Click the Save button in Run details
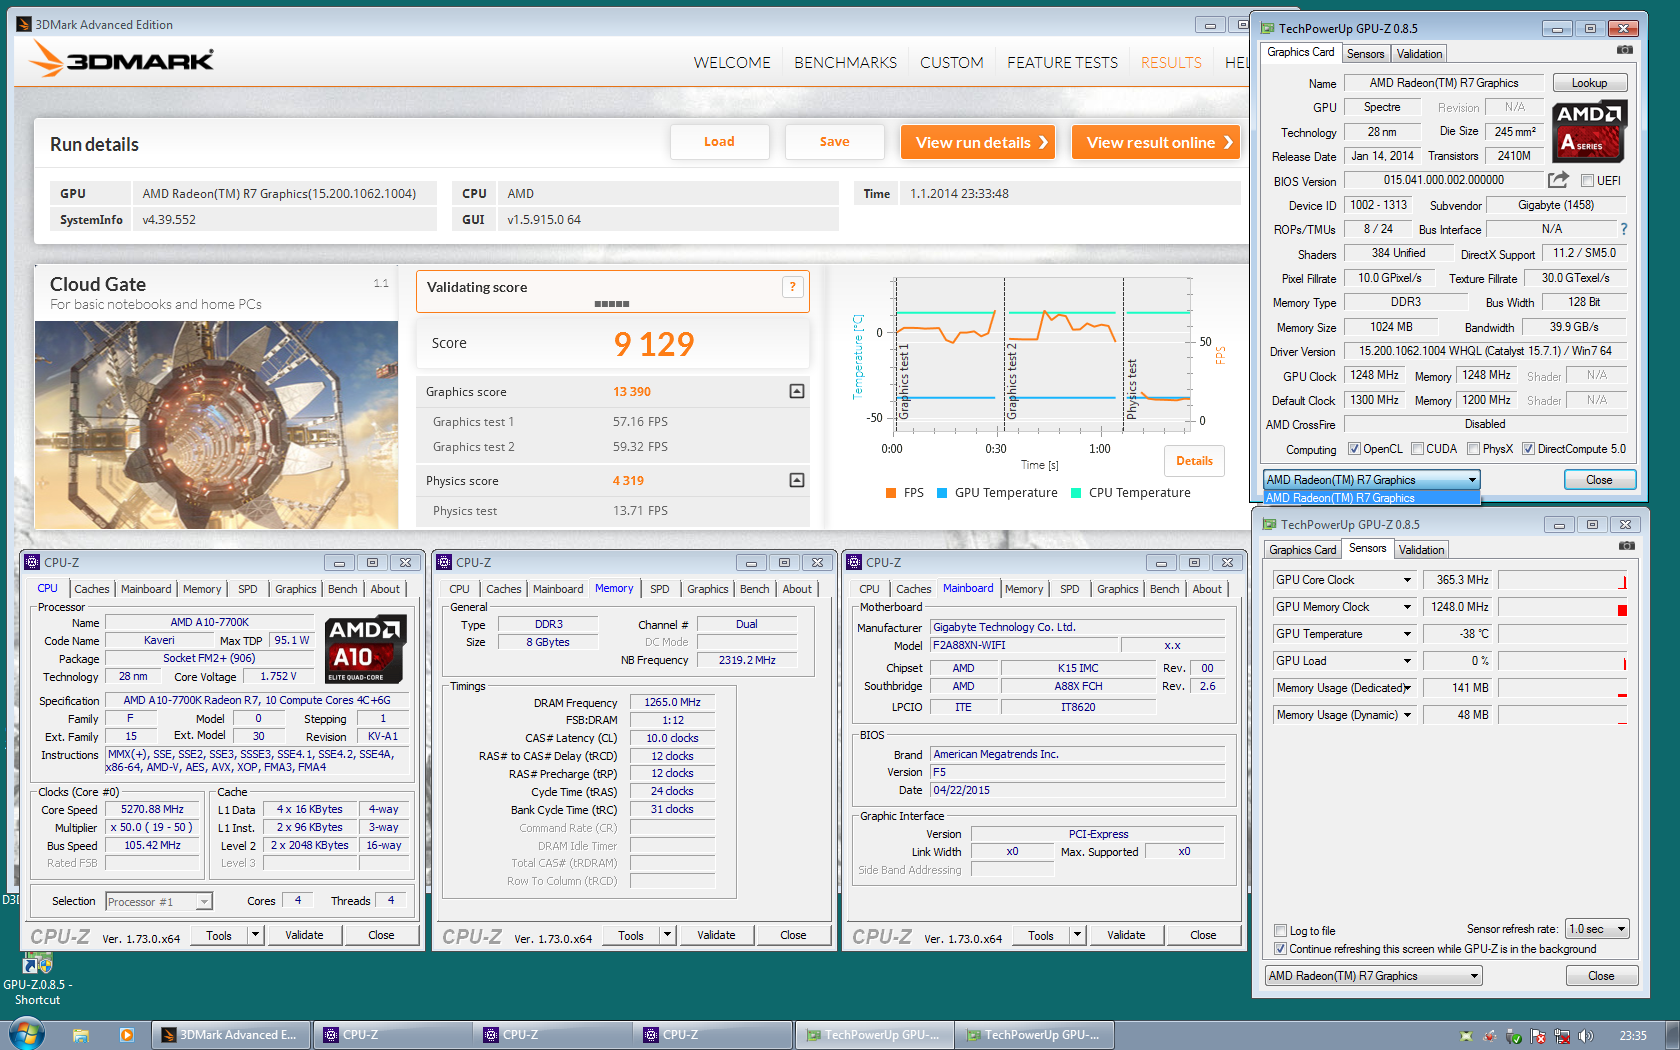 tap(834, 142)
